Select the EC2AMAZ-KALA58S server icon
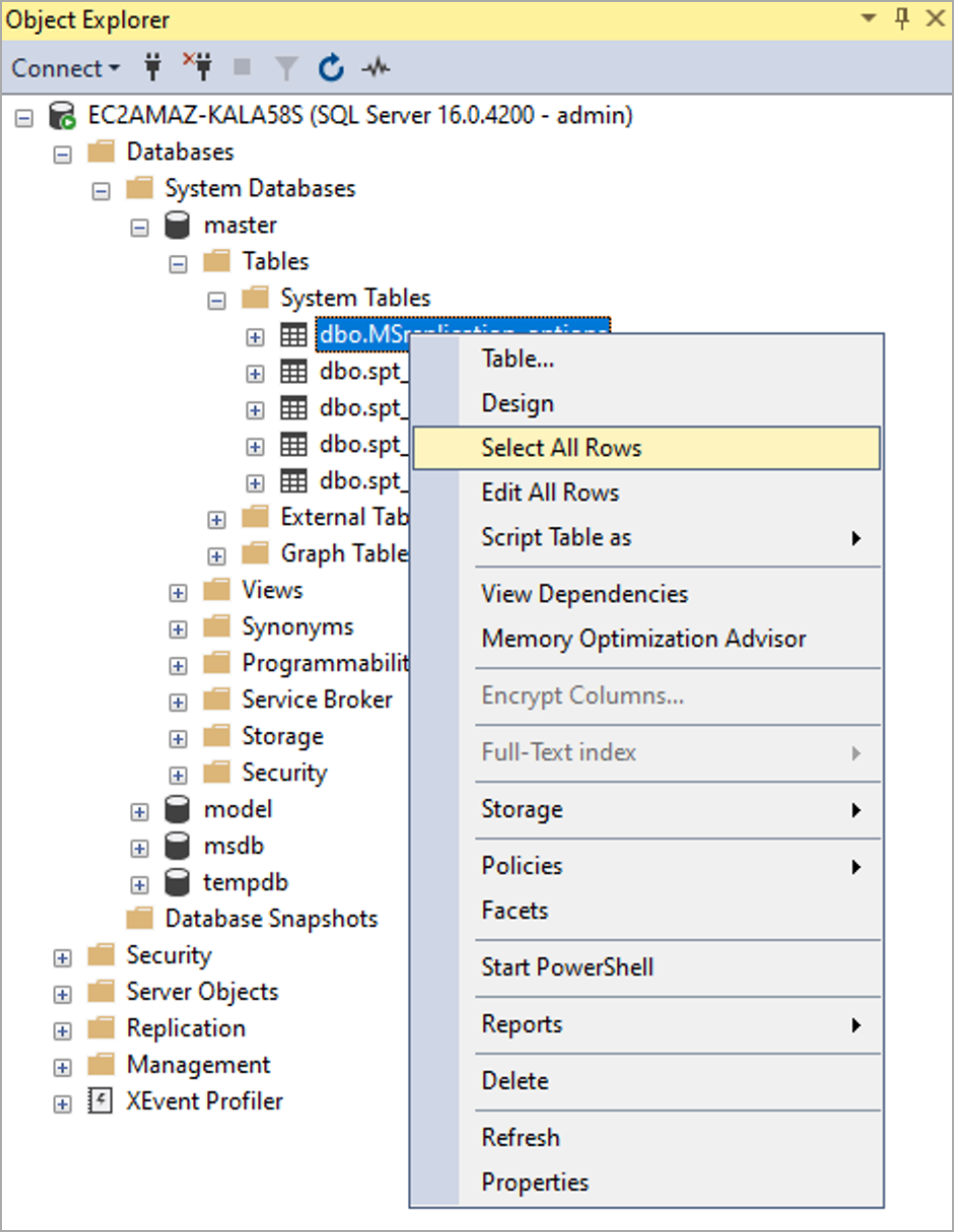Screen dimensions: 954x1232 (62, 116)
